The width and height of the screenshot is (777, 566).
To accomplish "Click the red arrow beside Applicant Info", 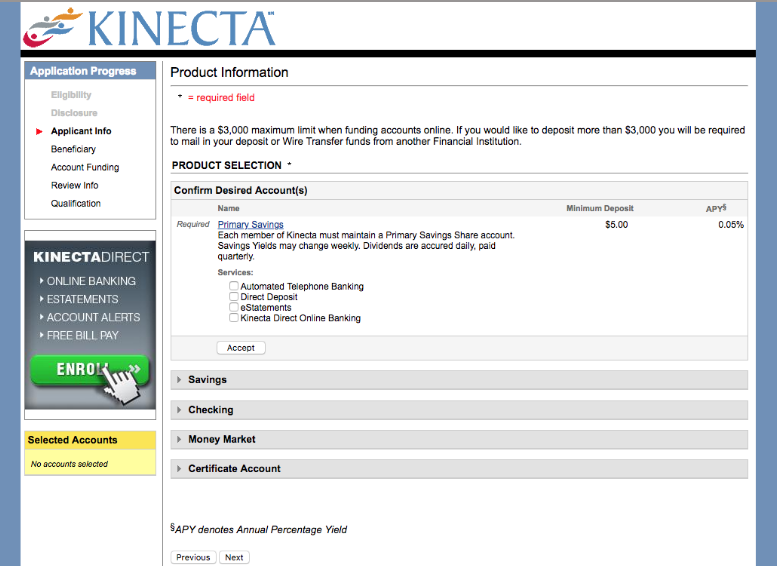I will 39,131.
